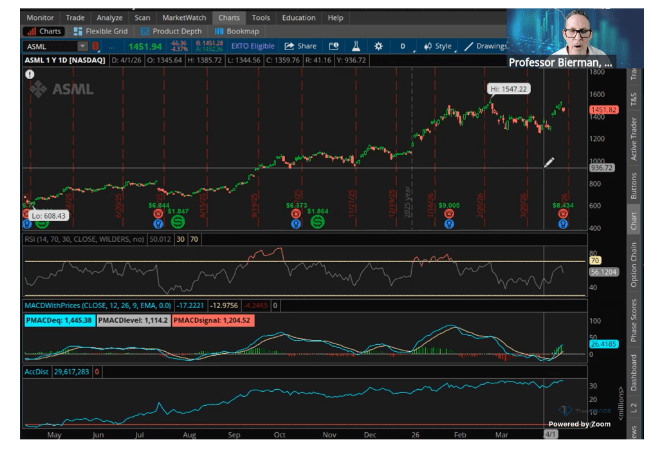Viewport: 653px width, 454px height.
Task: Select the Charts main tab
Action: coord(229,18)
